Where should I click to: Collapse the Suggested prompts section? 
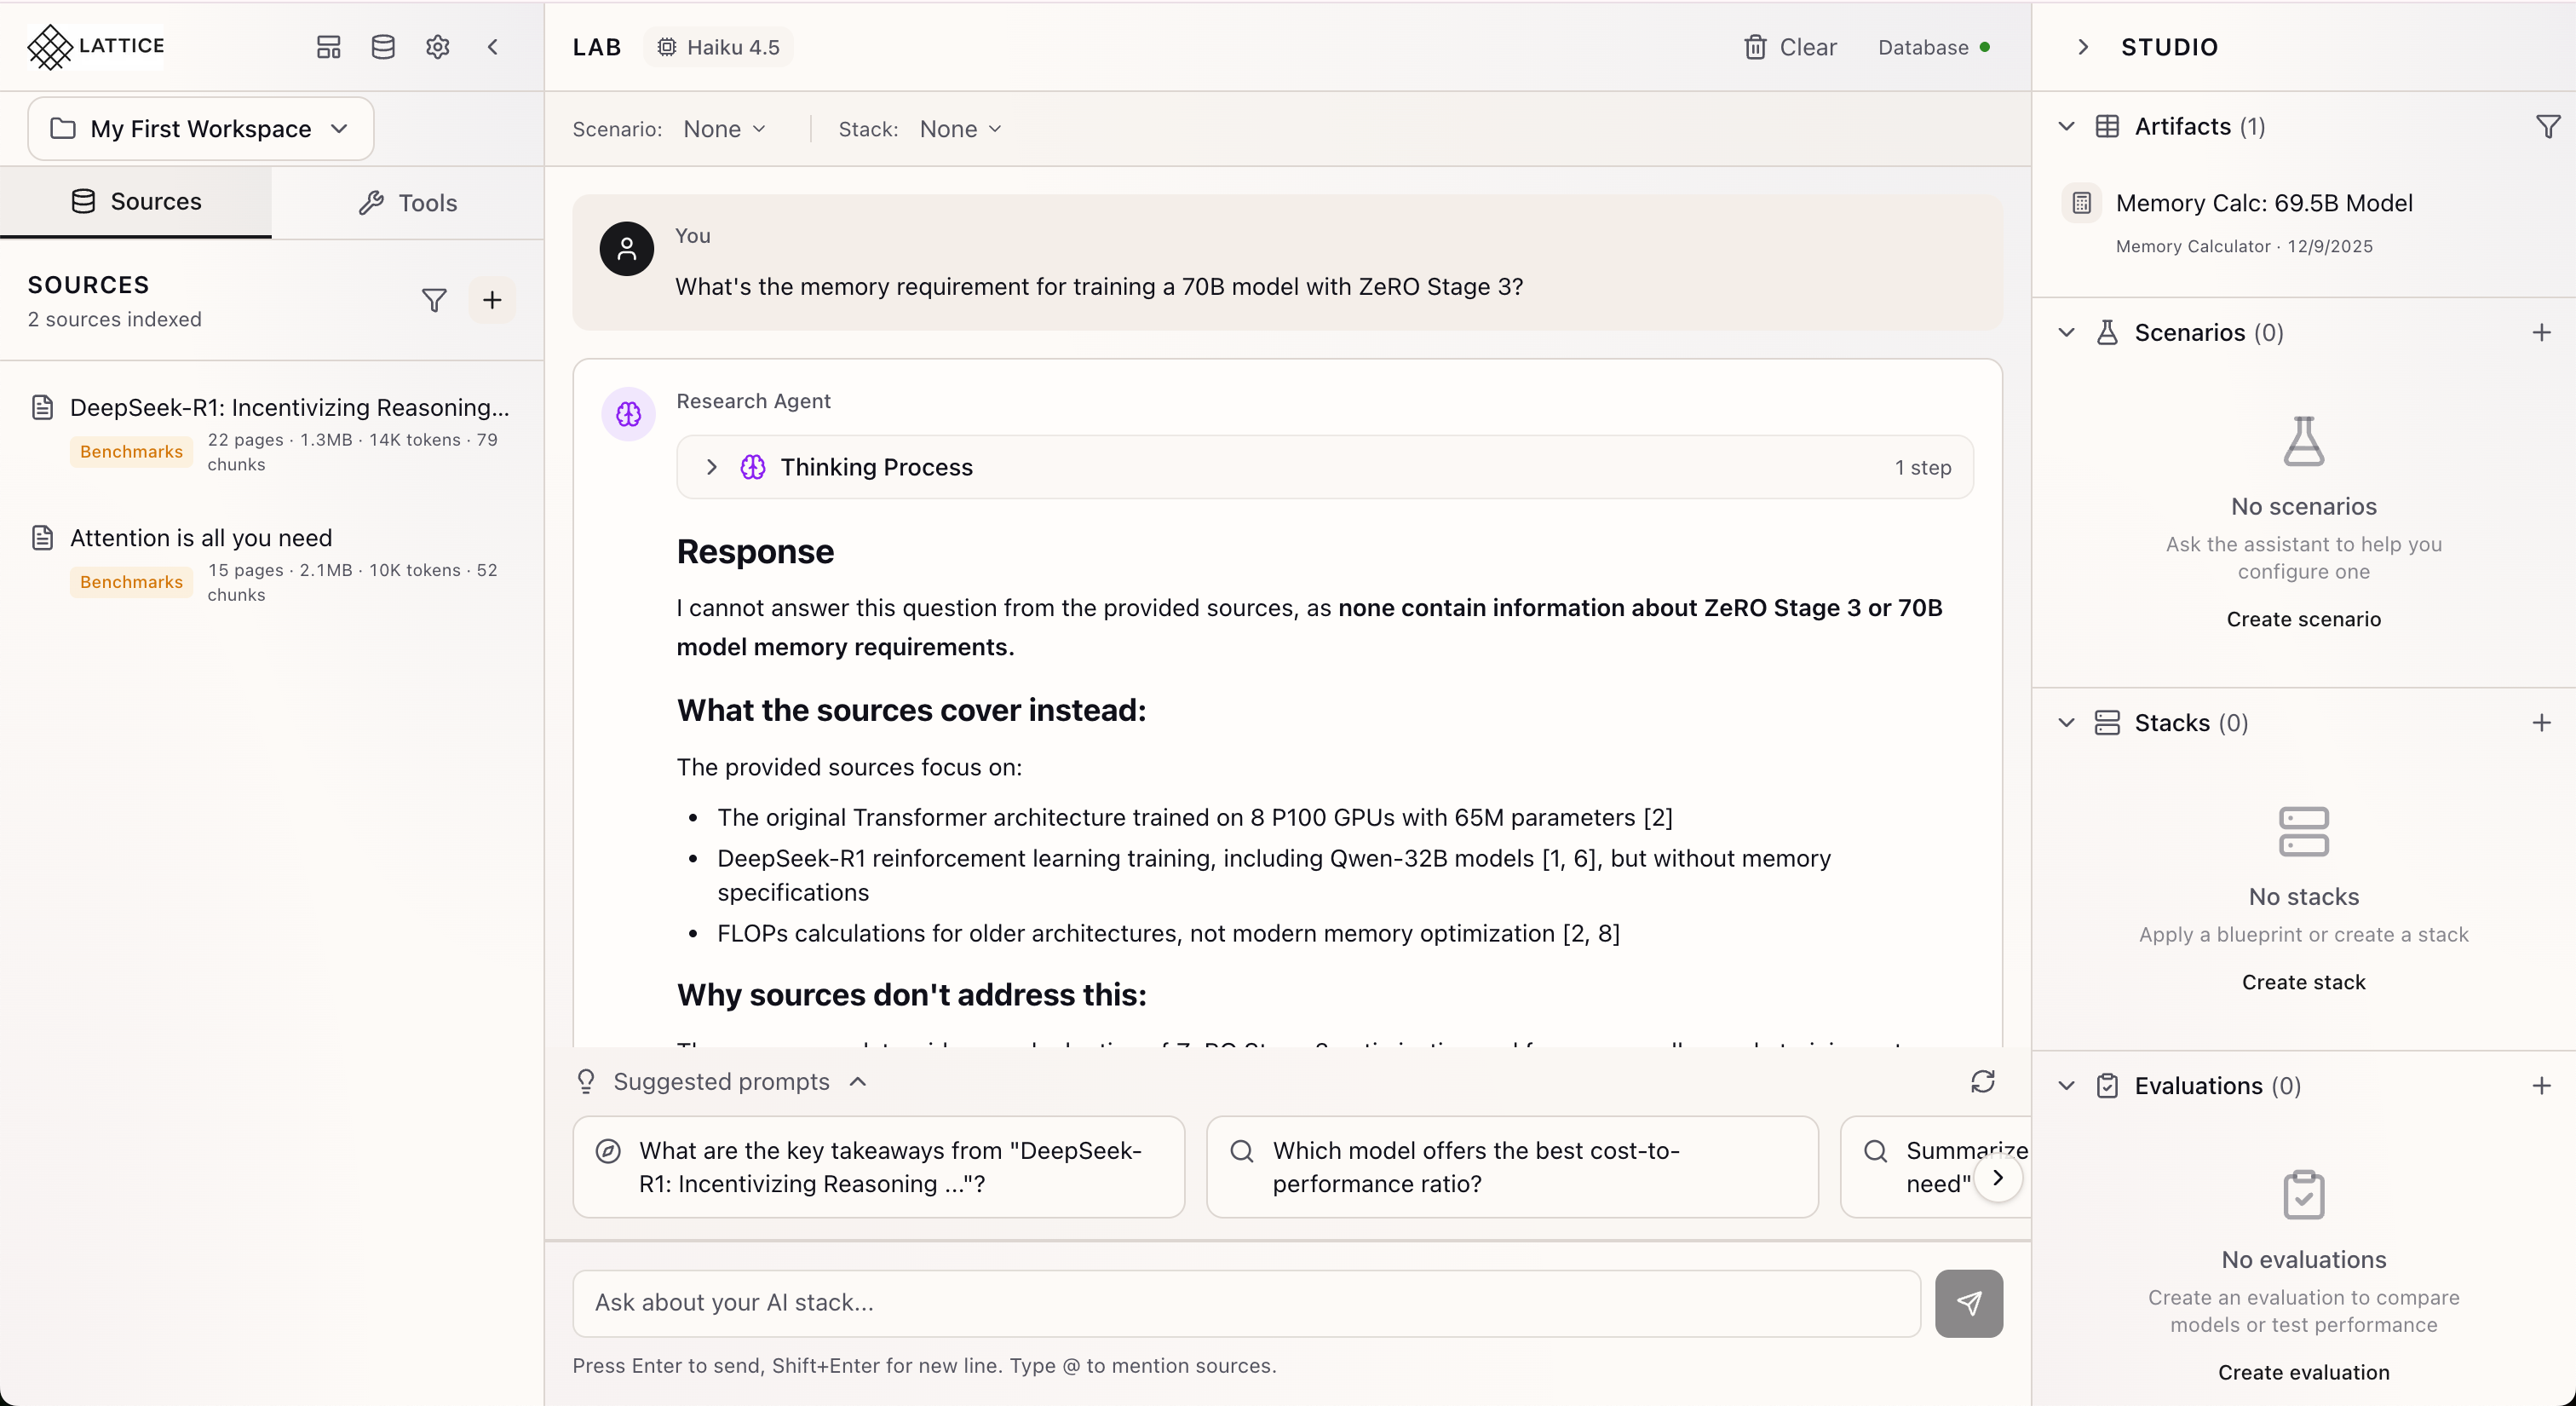pos(858,1081)
